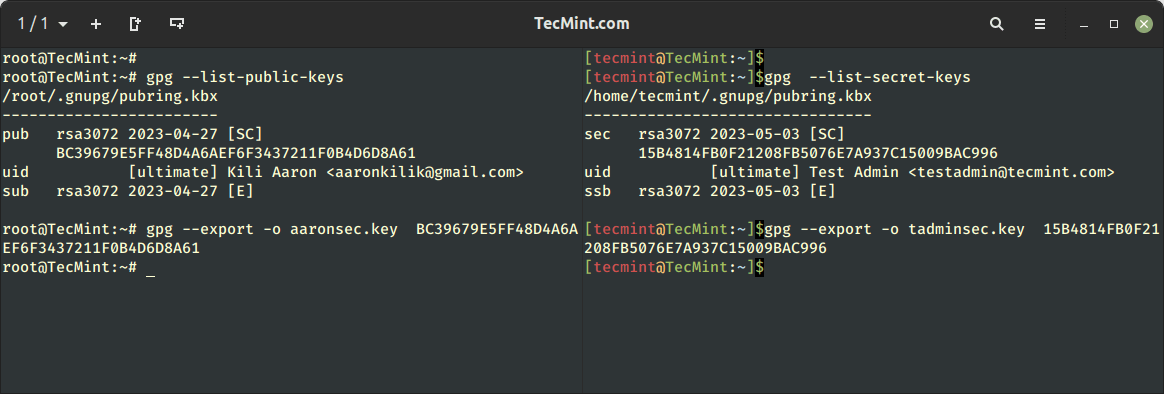The height and width of the screenshot is (394, 1164).
Task: Focus the left root terminal cursor prompt
Action: point(151,268)
